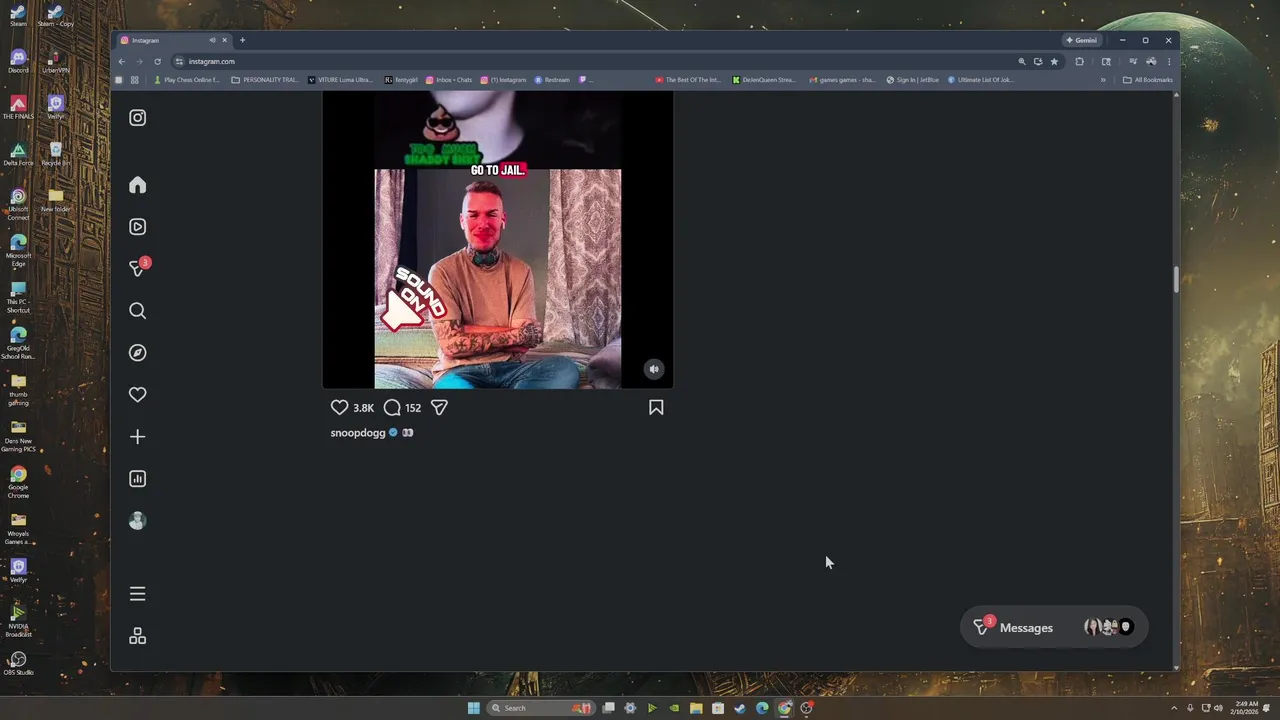Image resolution: width=1280 pixels, height=720 pixels.
Task: Open a new Chrome tab
Action: coord(242,40)
